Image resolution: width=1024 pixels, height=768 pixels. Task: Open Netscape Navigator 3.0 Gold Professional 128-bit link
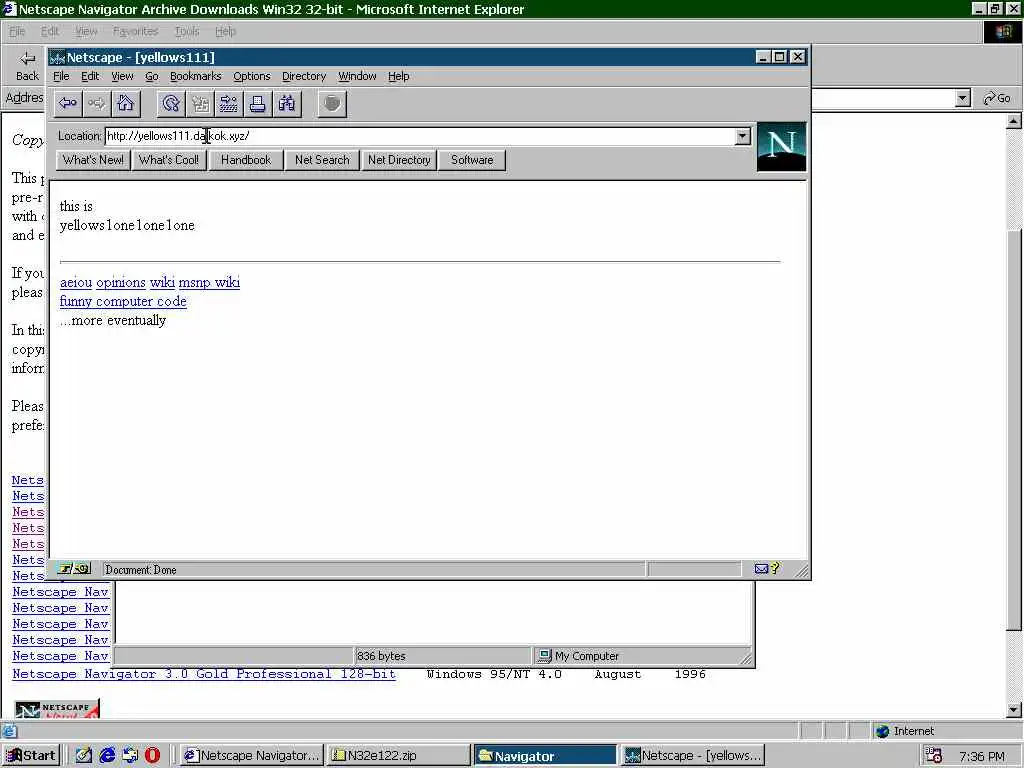(x=204, y=674)
